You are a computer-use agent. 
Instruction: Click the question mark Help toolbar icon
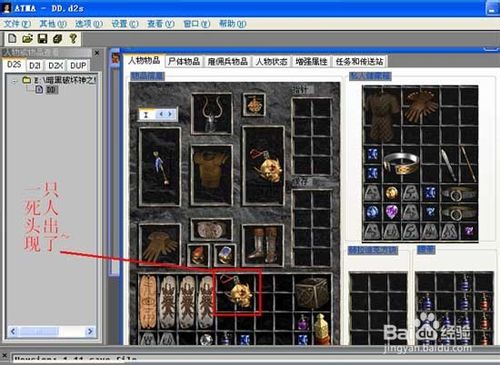tap(73, 39)
